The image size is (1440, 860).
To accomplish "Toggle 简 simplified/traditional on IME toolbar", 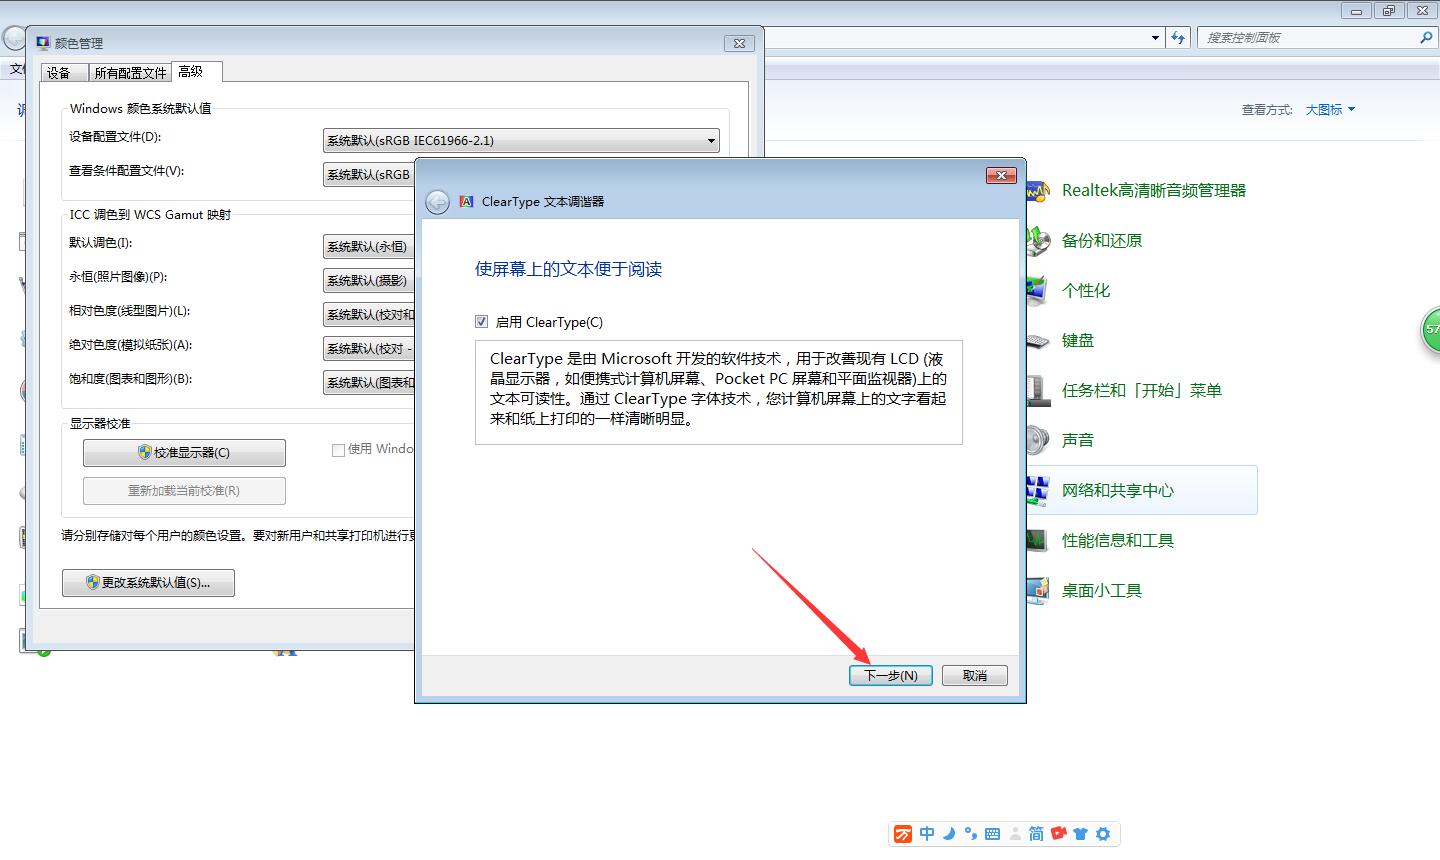I will pos(1036,834).
